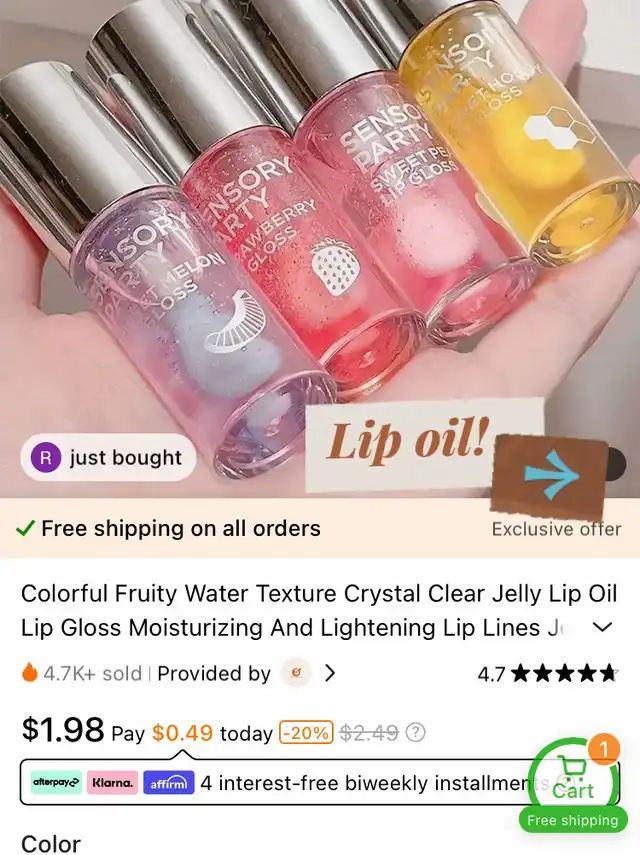The height and width of the screenshot is (855, 640).
Task: Select the Afterpay payment badge
Action: [x=56, y=782]
